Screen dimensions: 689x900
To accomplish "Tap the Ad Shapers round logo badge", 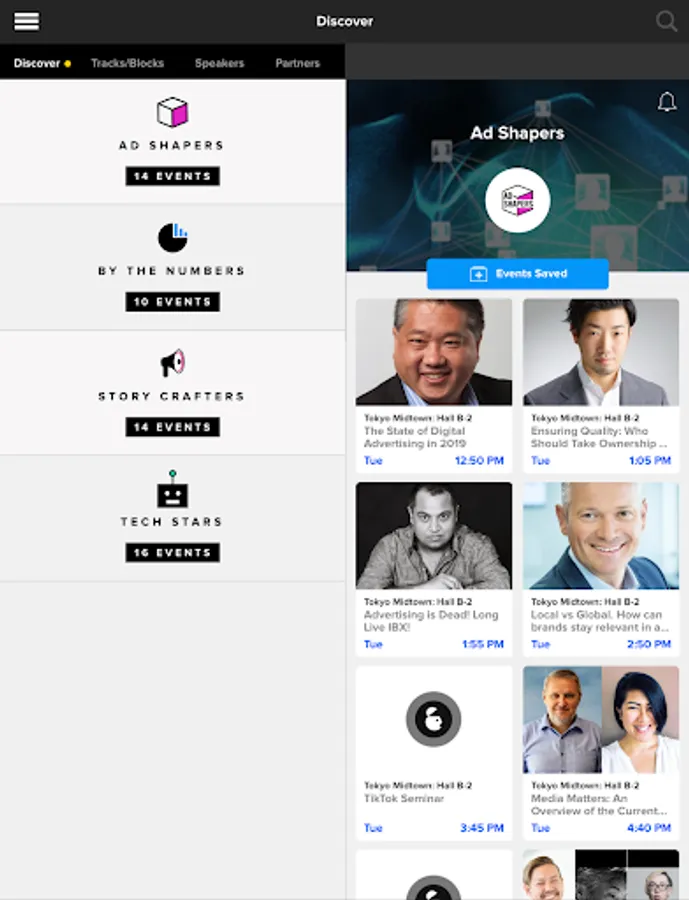I will (517, 200).
